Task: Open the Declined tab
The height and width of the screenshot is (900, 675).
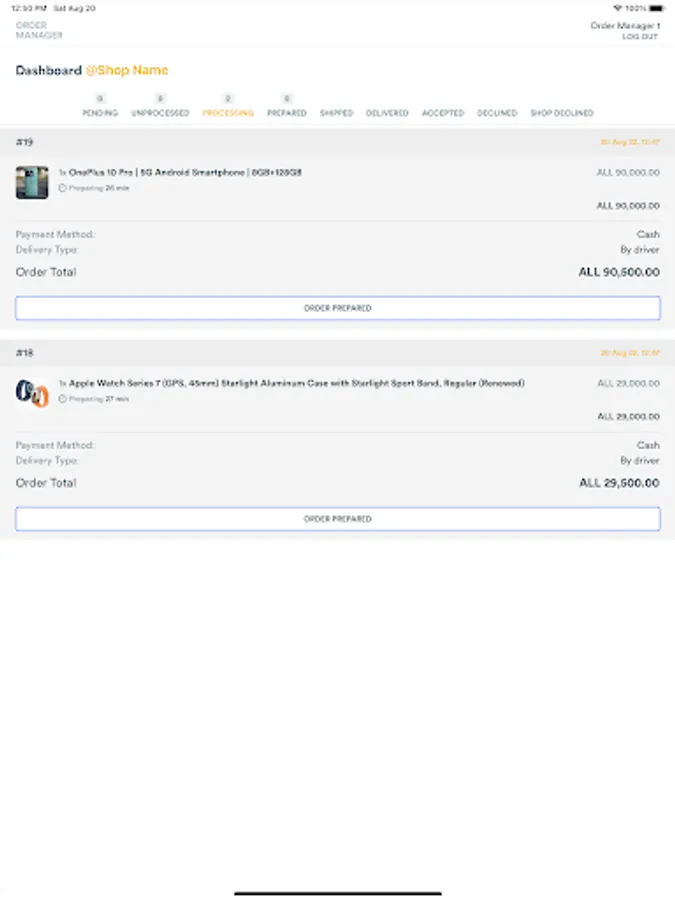Action: [x=497, y=113]
